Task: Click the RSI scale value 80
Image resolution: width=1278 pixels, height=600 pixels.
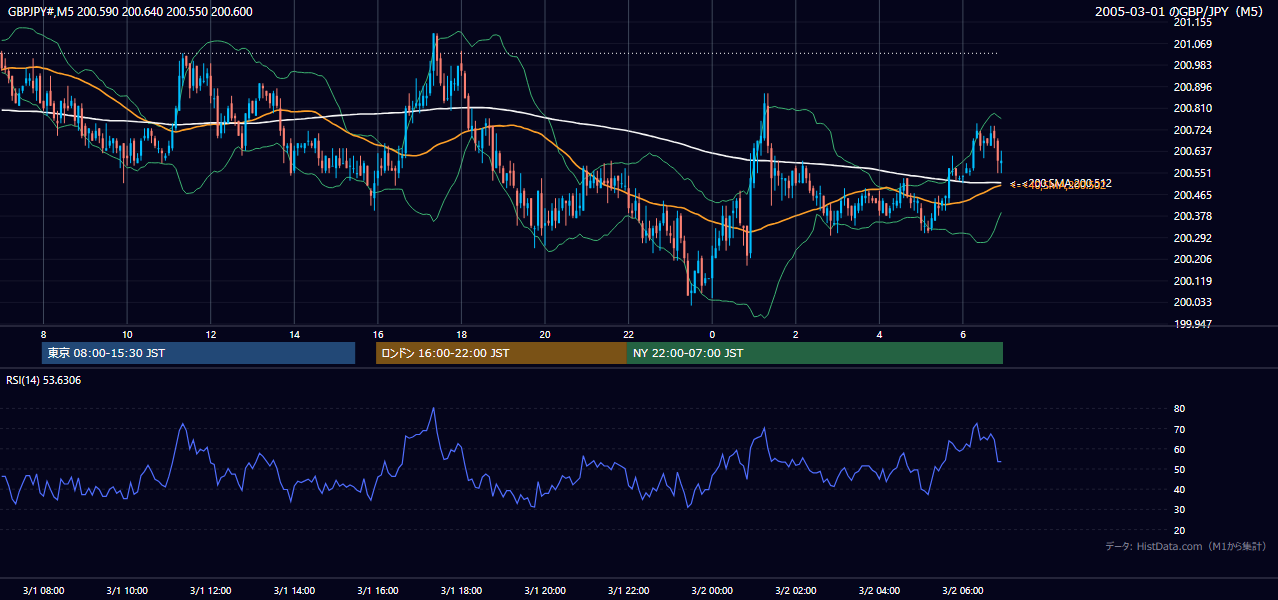Action: tap(1179, 409)
